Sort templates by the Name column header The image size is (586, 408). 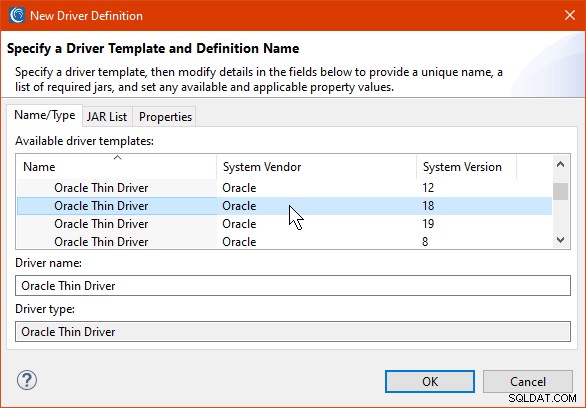click(x=117, y=167)
